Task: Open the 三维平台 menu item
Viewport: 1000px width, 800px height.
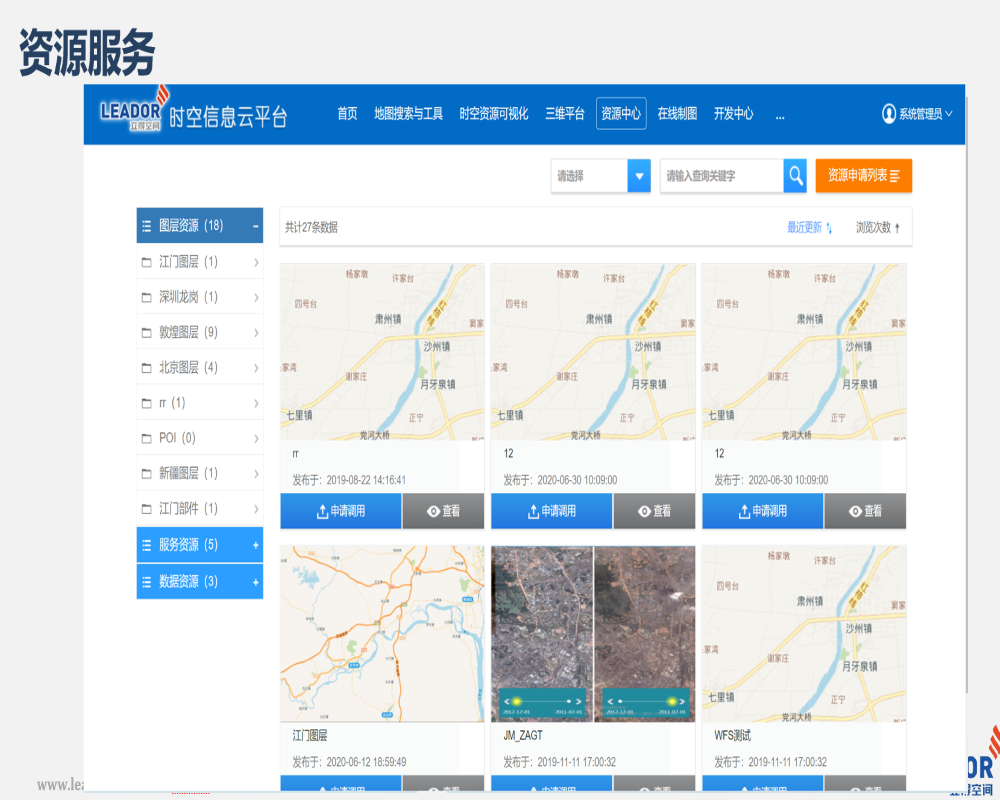Action: pos(565,114)
